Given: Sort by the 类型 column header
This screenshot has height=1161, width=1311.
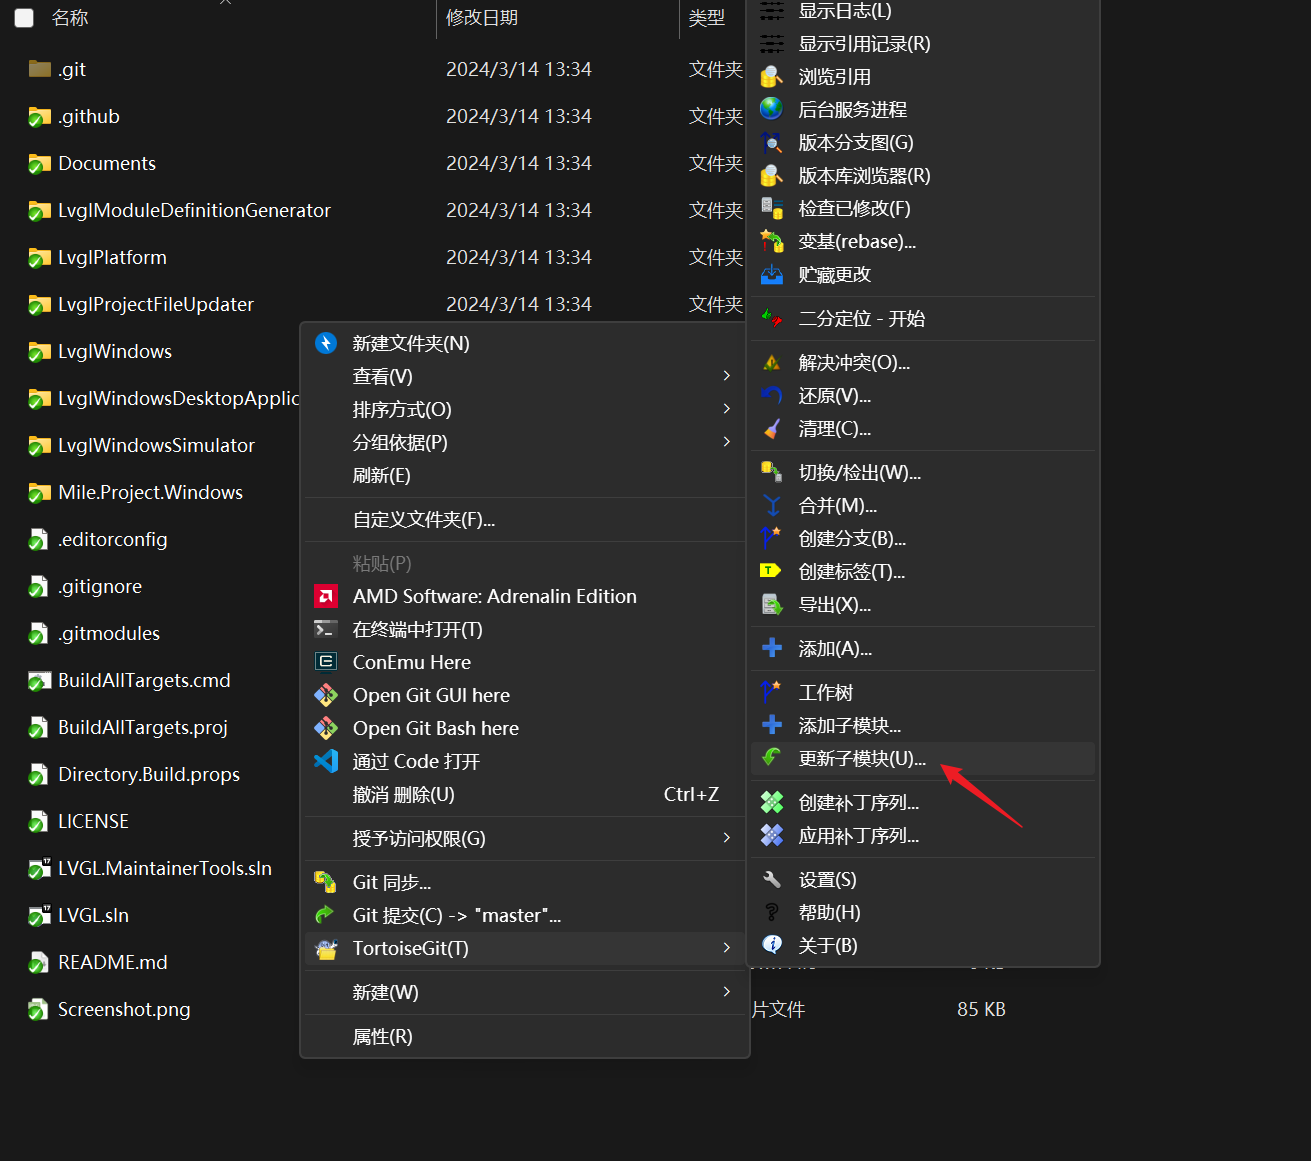Looking at the screenshot, I should coord(707,18).
